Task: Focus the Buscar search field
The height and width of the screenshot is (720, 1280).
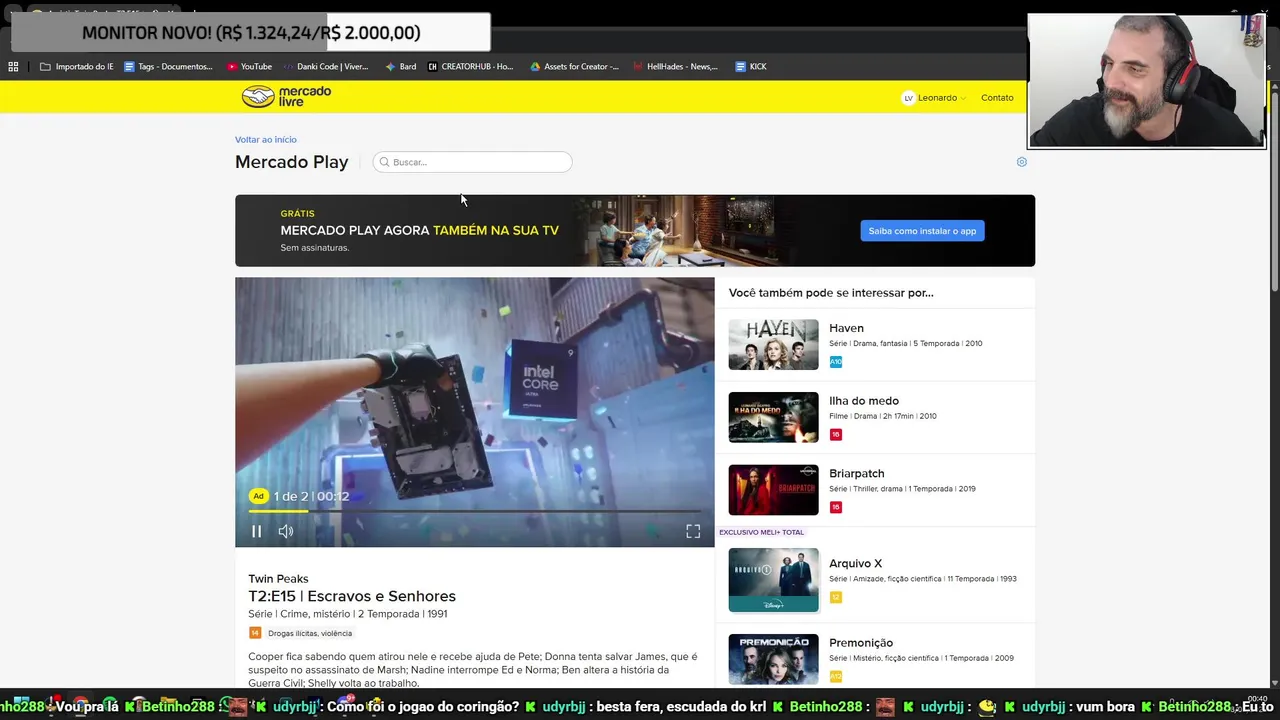Action: tap(472, 162)
